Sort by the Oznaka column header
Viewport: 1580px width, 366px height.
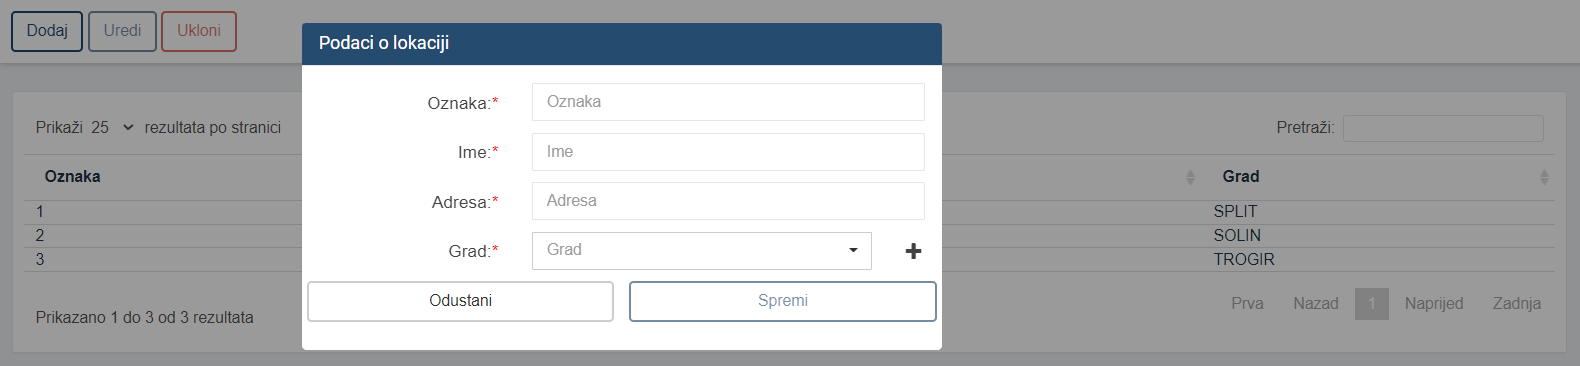(x=72, y=177)
